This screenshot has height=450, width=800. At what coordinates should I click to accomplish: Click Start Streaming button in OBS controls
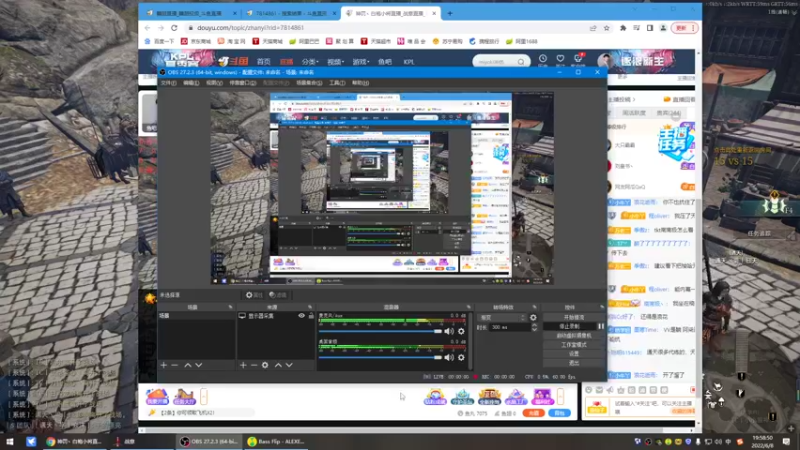point(574,317)
